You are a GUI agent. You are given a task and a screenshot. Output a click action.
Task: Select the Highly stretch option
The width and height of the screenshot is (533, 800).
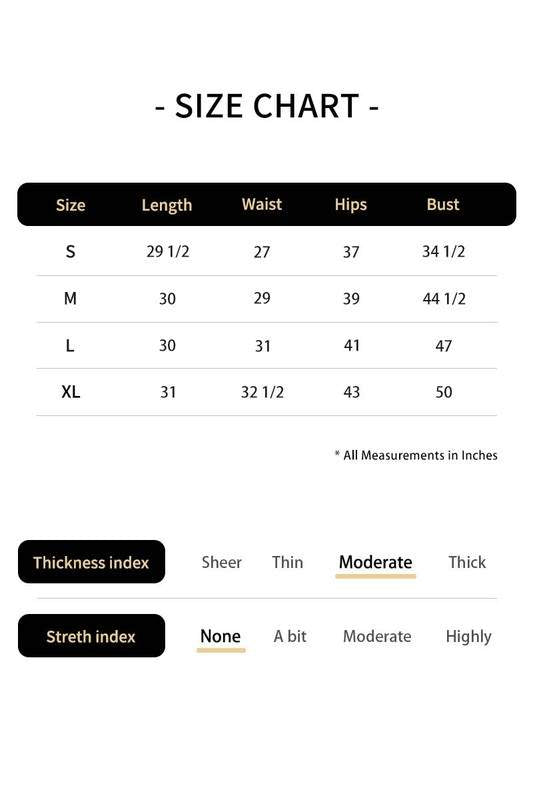(468, 637)
